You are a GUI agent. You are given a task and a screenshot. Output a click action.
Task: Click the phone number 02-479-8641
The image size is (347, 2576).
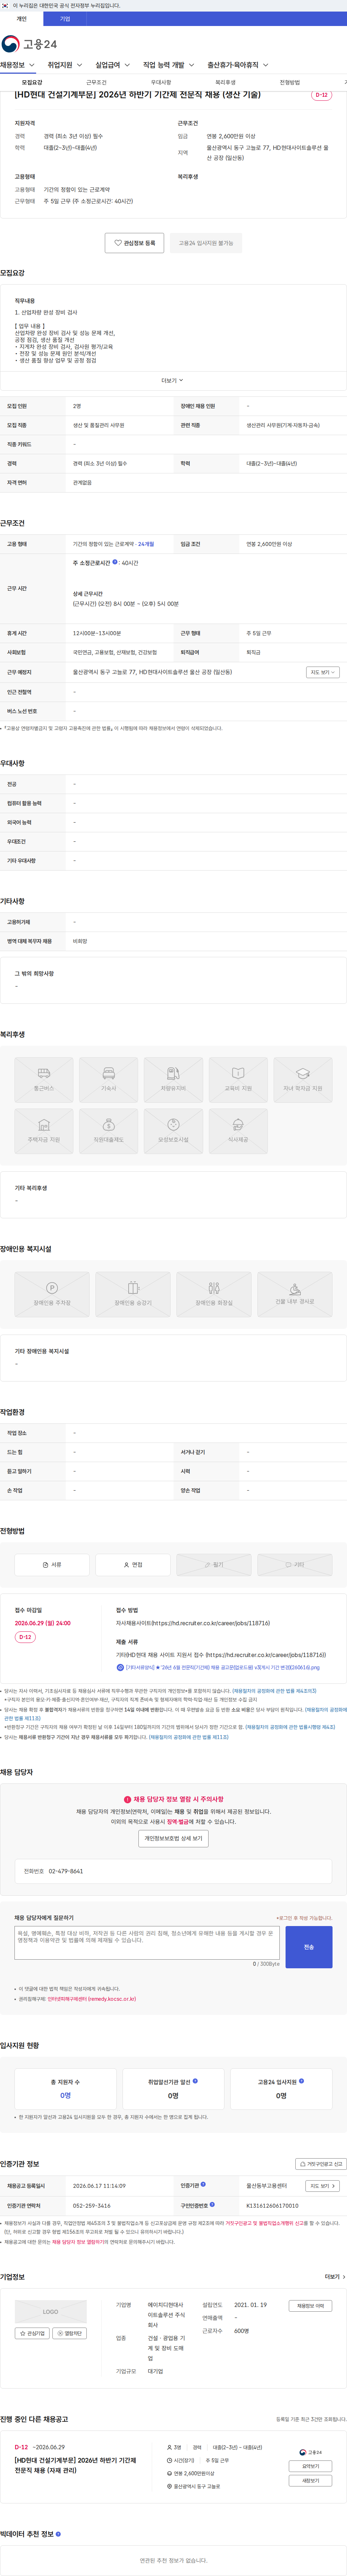[66, 1871]
